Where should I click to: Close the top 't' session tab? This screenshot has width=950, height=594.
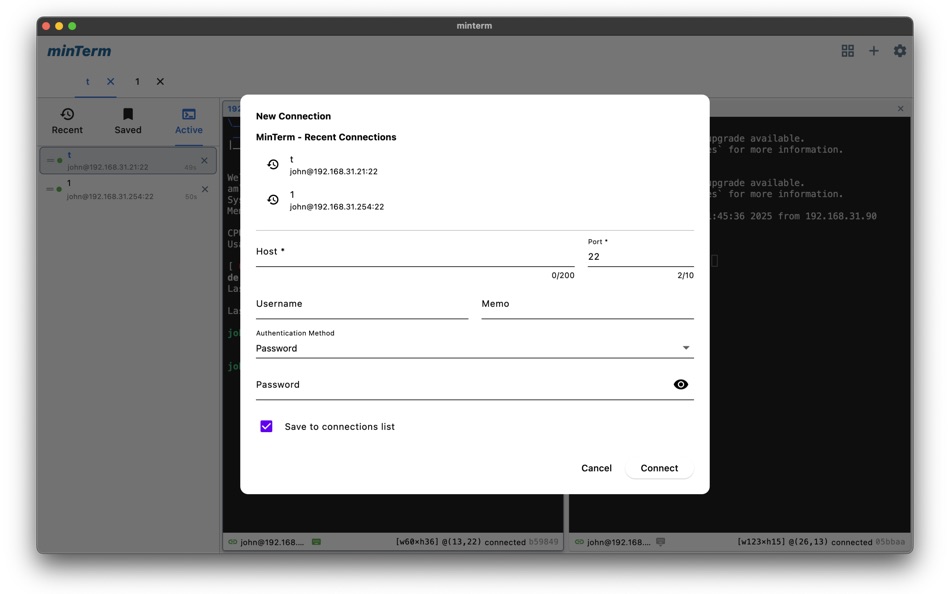tap(110, 81)
